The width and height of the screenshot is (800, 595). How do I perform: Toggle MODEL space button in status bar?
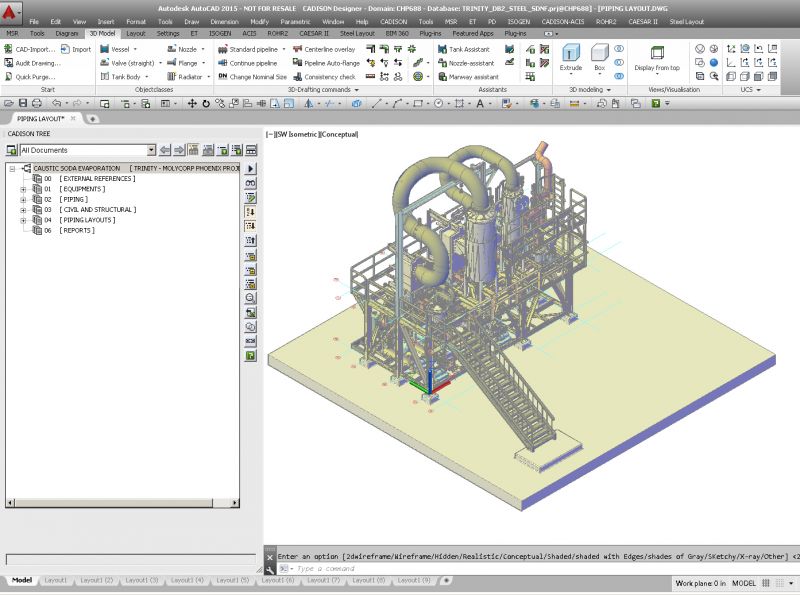[x=744, y=583]
